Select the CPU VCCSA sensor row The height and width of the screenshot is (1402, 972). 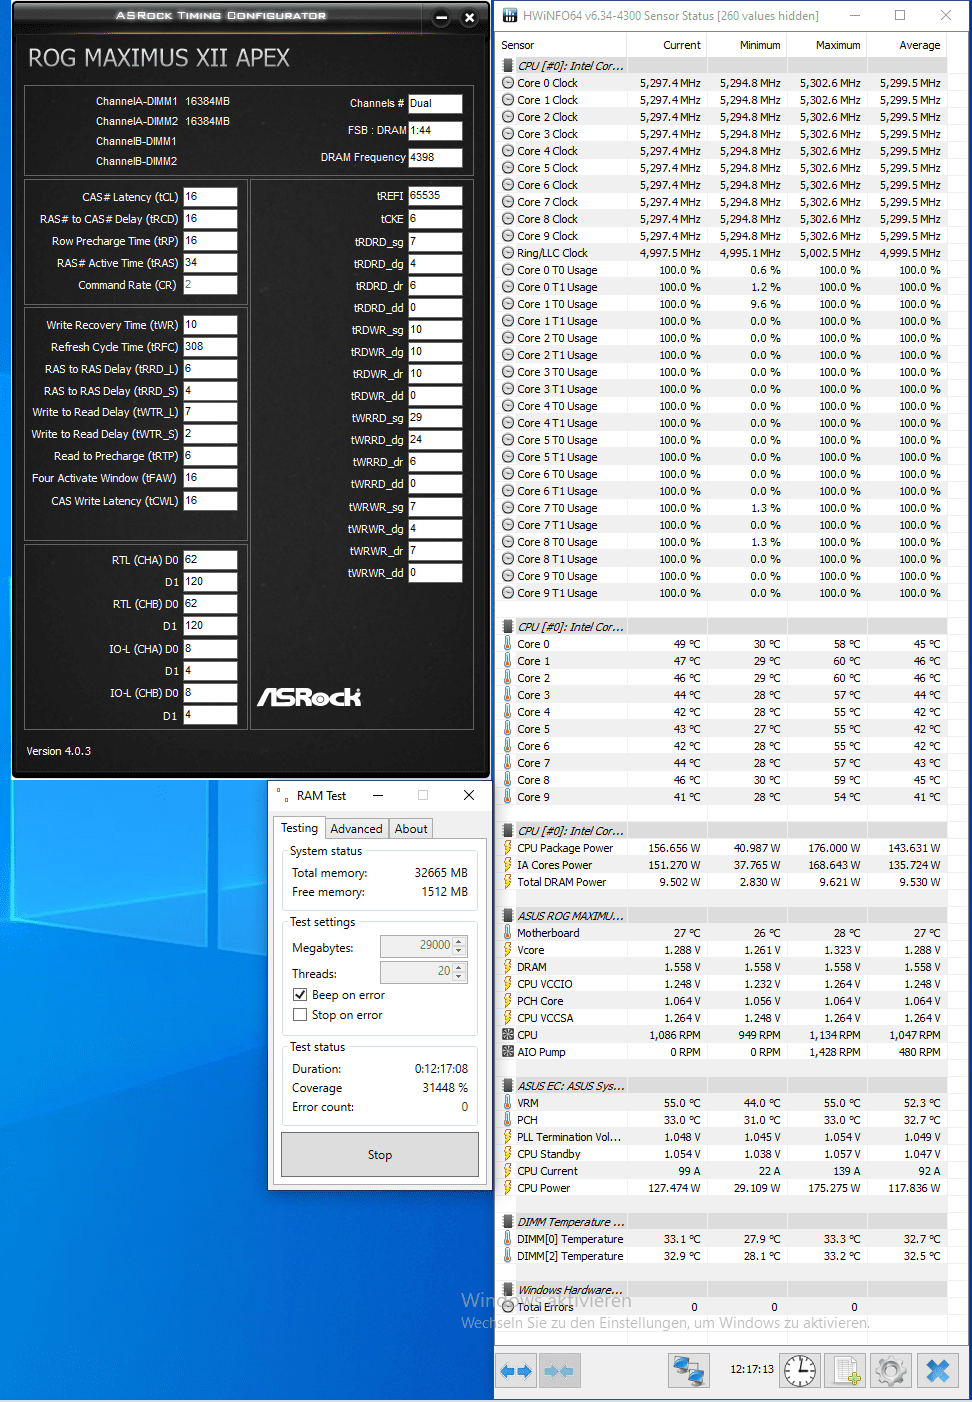pyautogui.click(x=722, y=1018)
